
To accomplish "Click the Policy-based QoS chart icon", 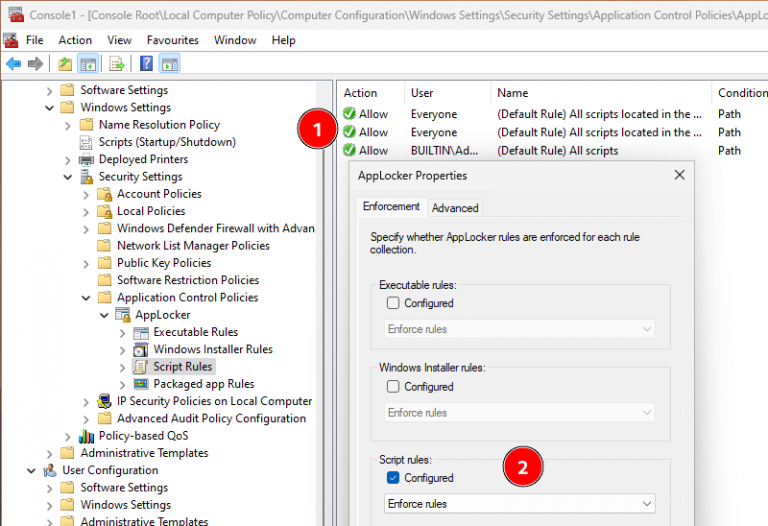I will 86,436.
